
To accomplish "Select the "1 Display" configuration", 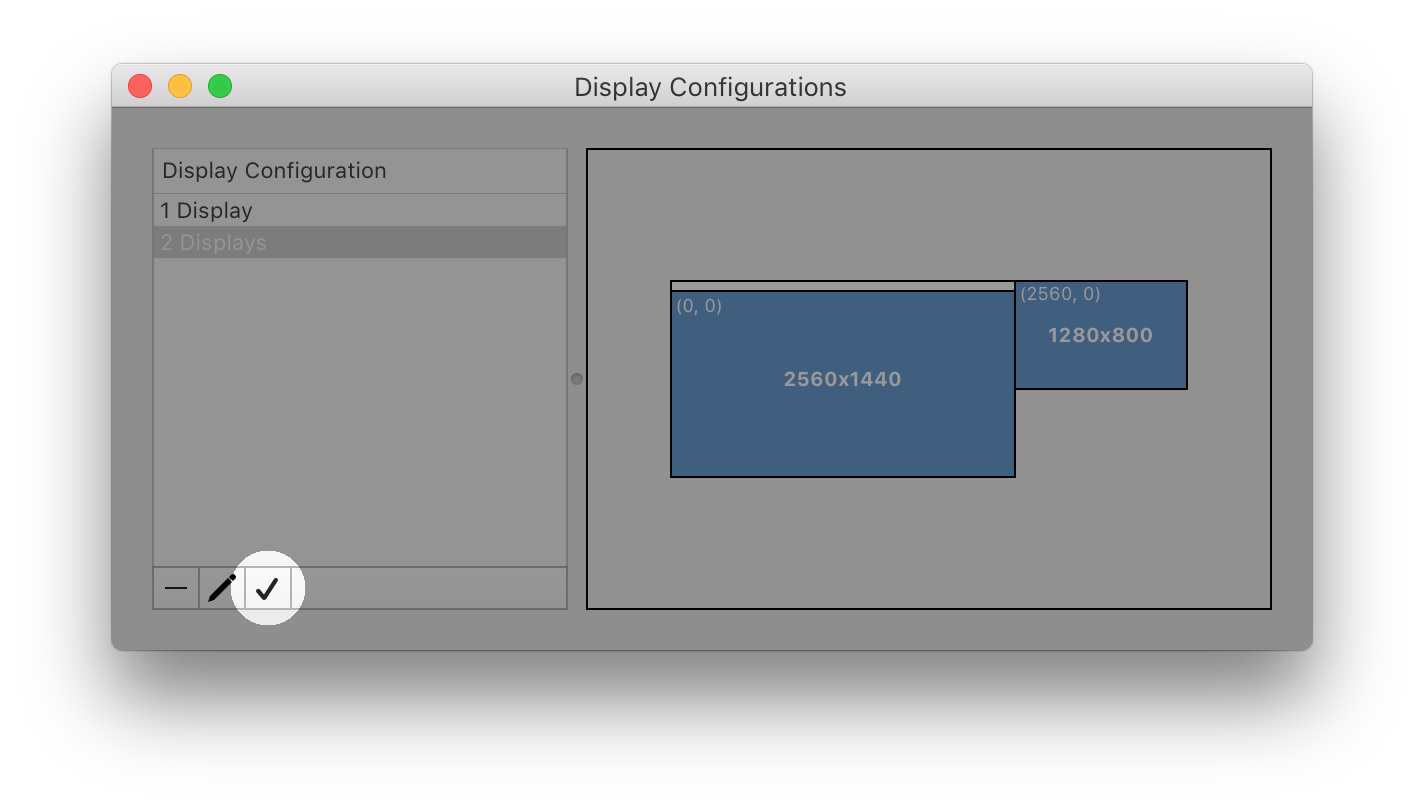I will pos(360,210).
